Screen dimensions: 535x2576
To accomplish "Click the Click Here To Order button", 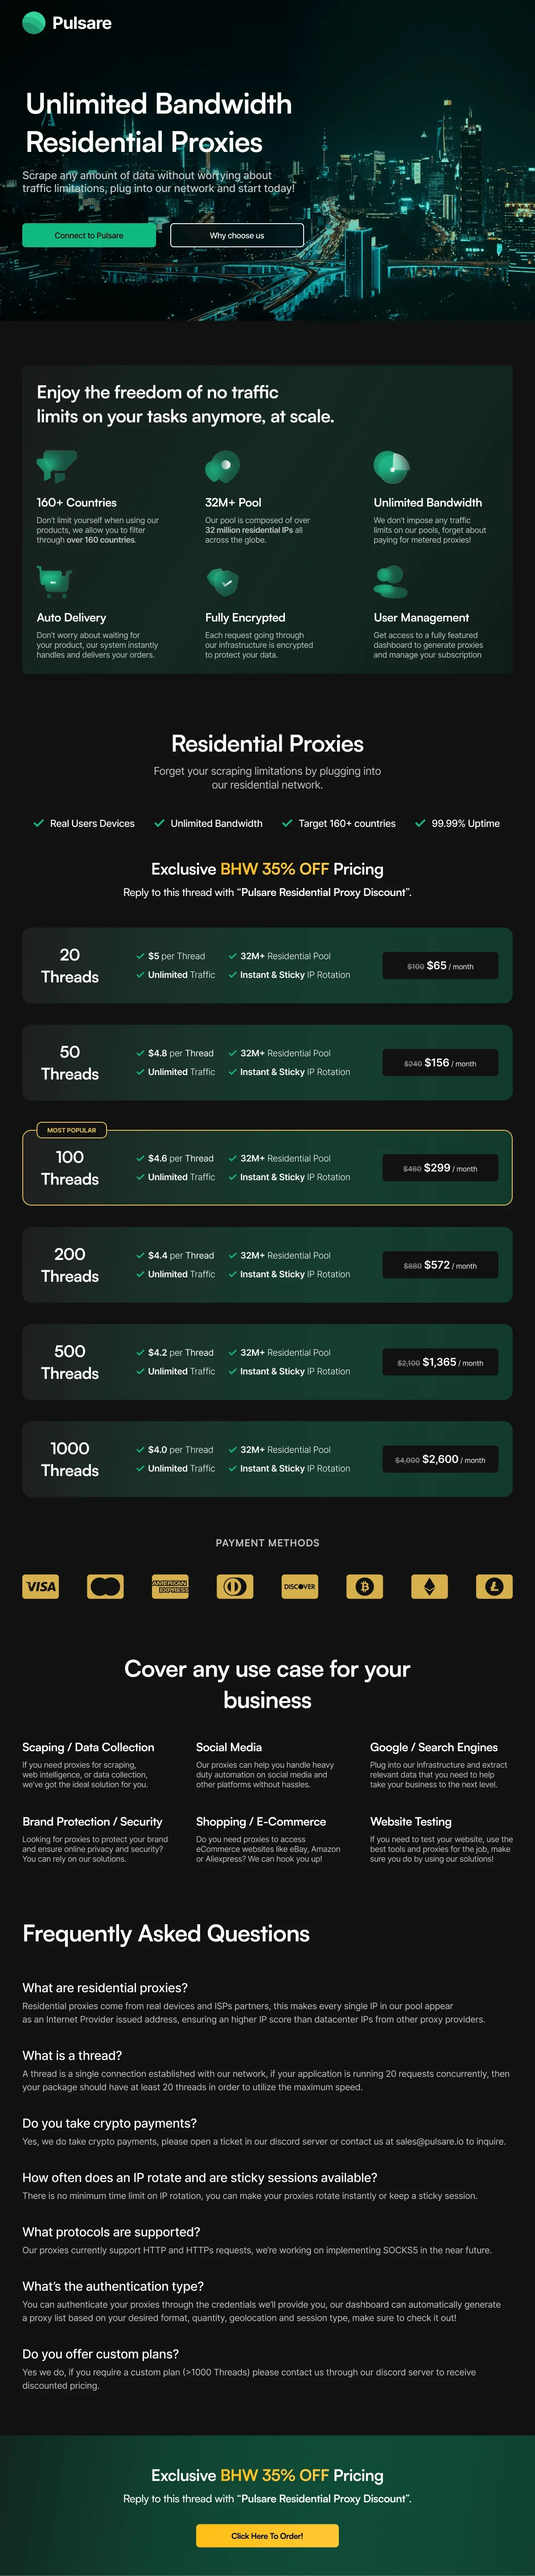I will coord(267,2535).
